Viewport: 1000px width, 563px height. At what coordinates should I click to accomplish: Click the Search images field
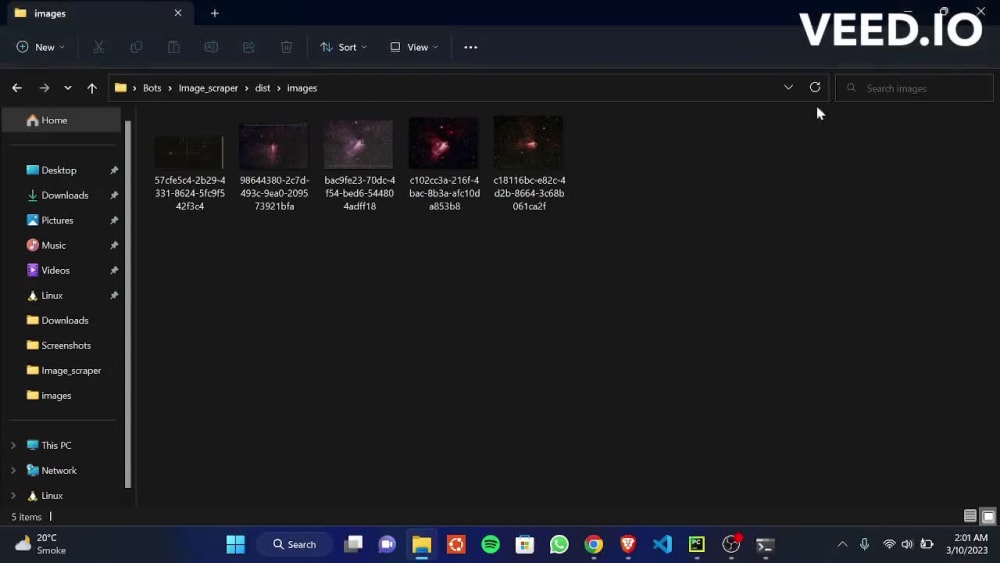pos(914,88)
